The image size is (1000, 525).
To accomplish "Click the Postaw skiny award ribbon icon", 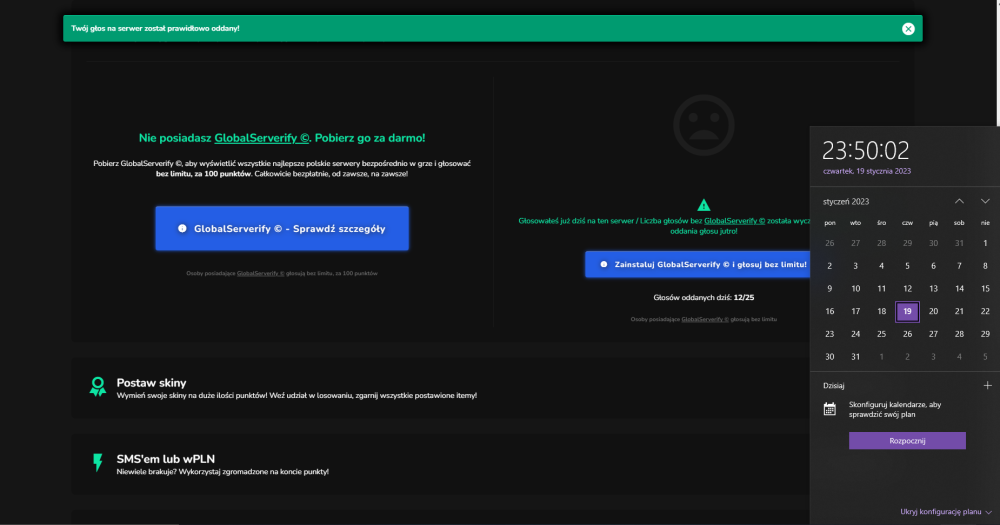I will (x=98, y=387).
